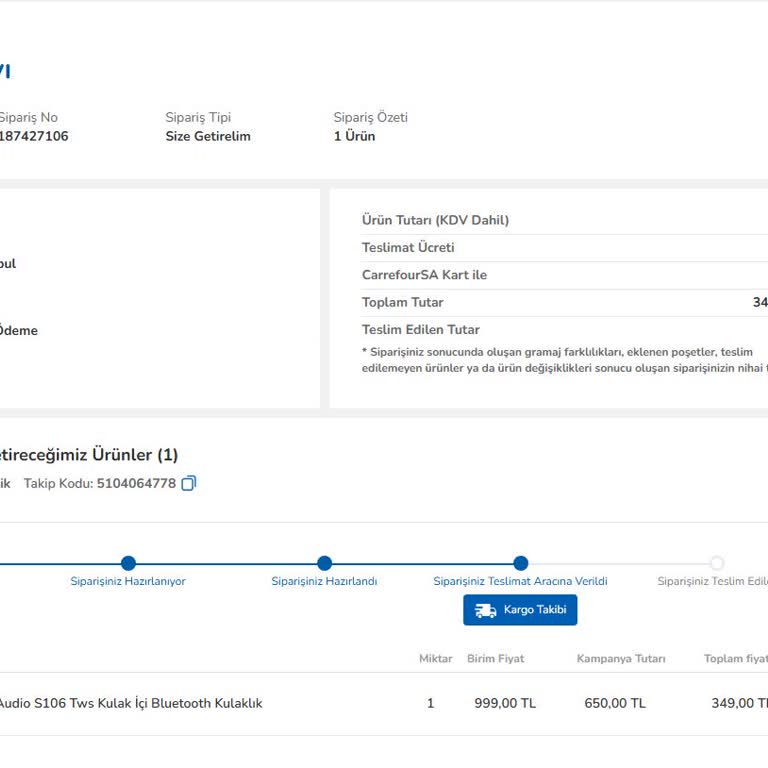Select the Siparişiniz Hazırlandı progress dot
This screenshot has width=768, height=768.
click(324, 563)
